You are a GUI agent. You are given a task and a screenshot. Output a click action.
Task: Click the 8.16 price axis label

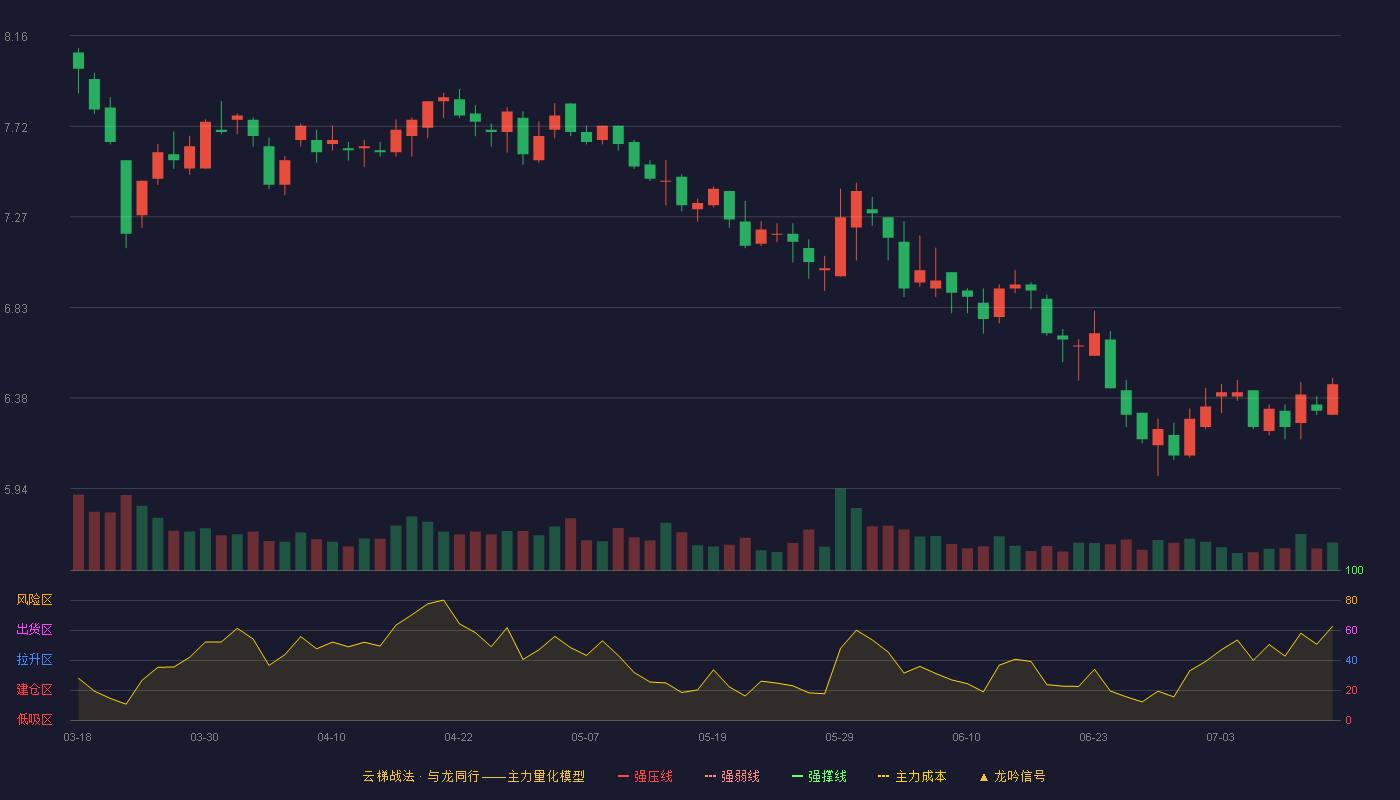click(16, 37)
